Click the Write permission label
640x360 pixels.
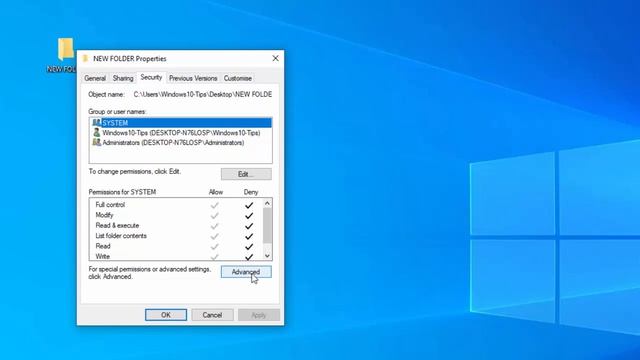102,256
